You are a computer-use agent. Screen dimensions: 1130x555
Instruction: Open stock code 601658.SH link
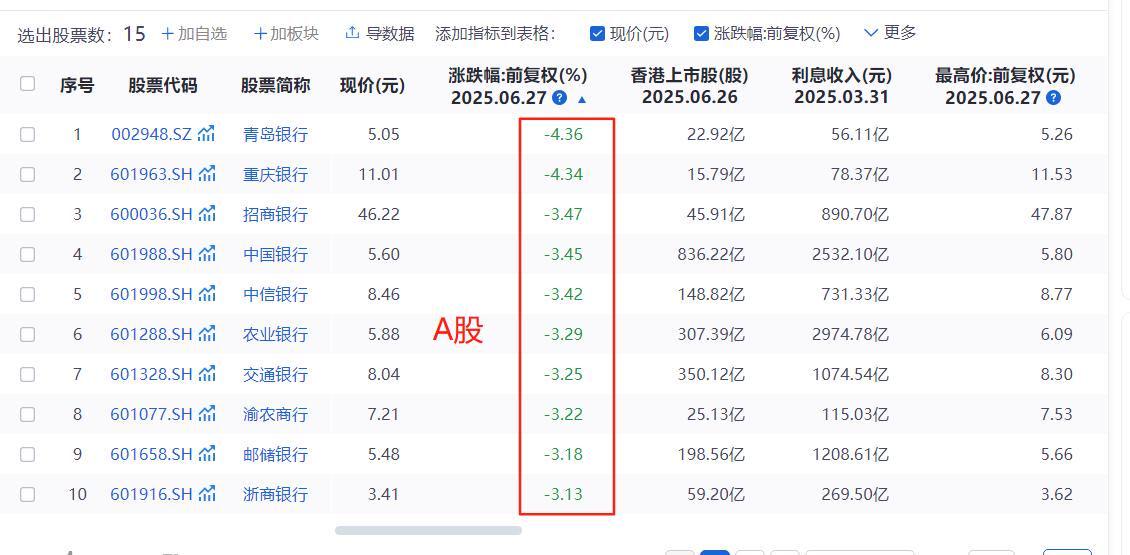click(151, 454)
